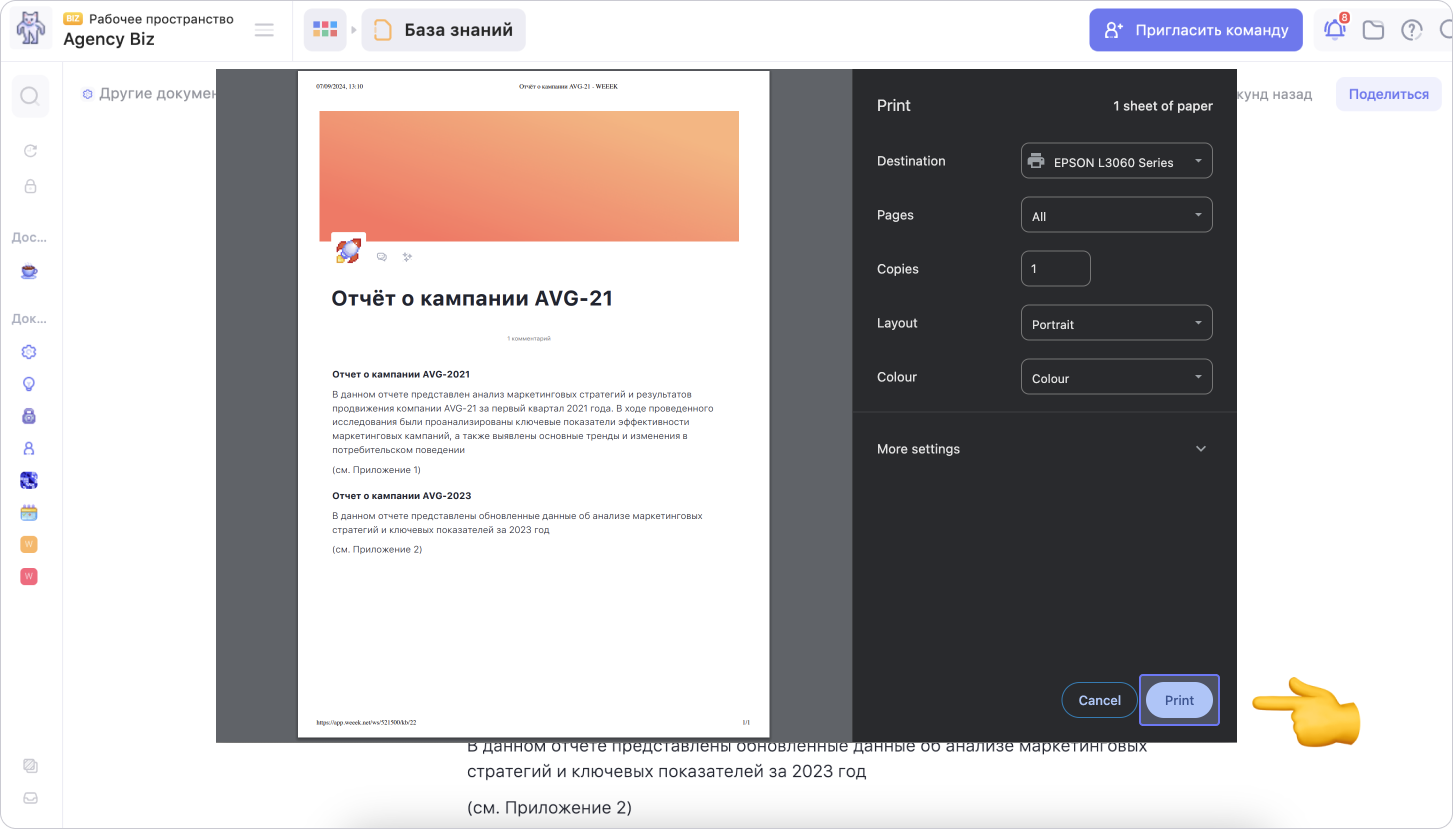The height and width of the screenshot is (829, 1453).
Task: Open the calendar document icon in sidebar
Action: pyautogui.click(x=29, y=512)
